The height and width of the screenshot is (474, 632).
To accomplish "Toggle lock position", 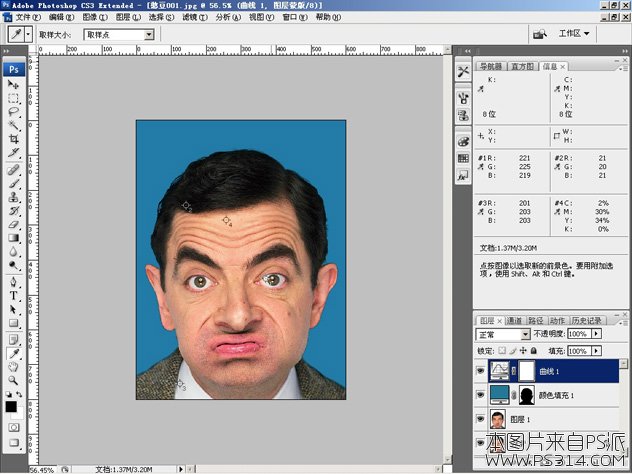I will [523, 351].
